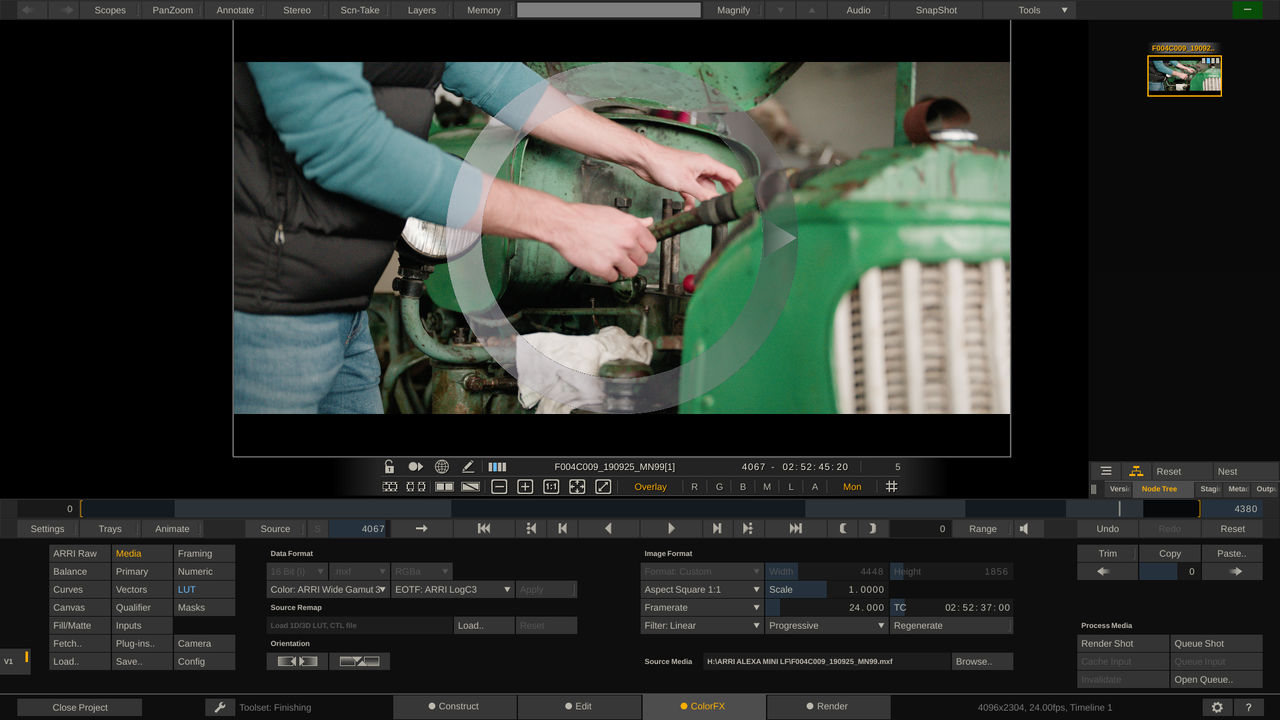Click the zoom in plus icon
The width and height of the screenshot is (1280, 720).
(525, 487)
